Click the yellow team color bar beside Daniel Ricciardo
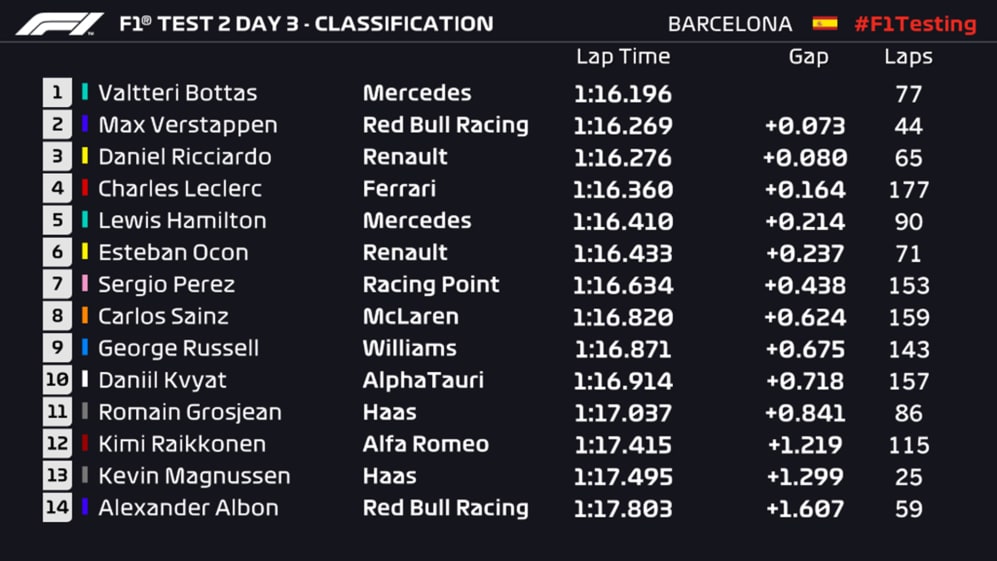The height and width of the screenshot is (561, 997). coord(86,157)
